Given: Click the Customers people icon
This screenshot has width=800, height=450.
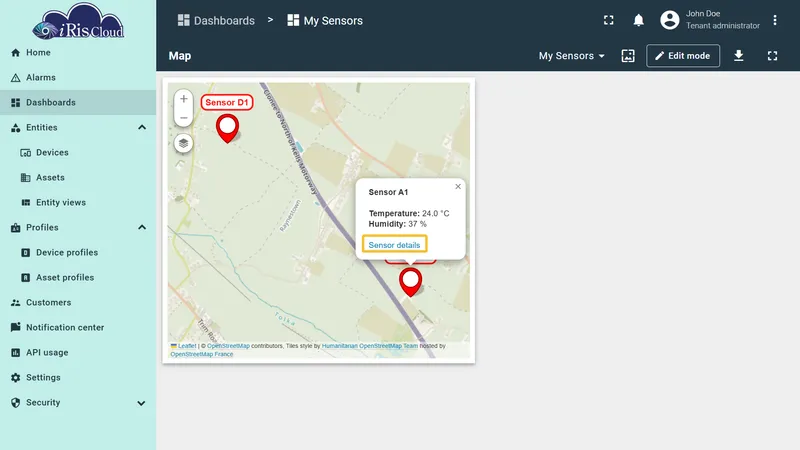Looking at the screenshot, I should tap(15, 303).
